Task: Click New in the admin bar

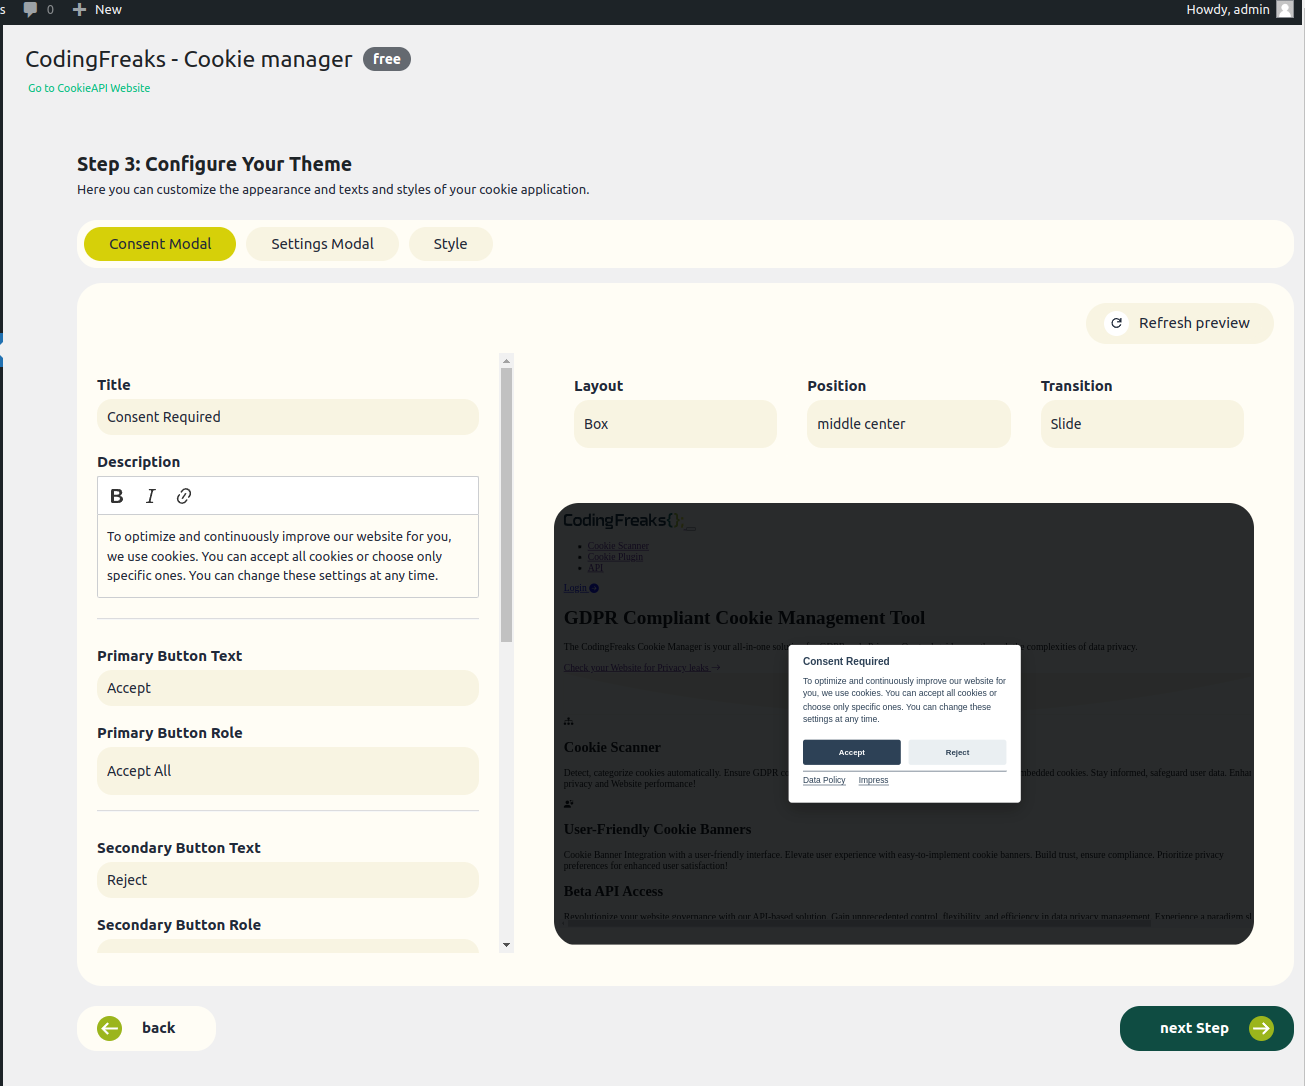Action: (108, 9)
